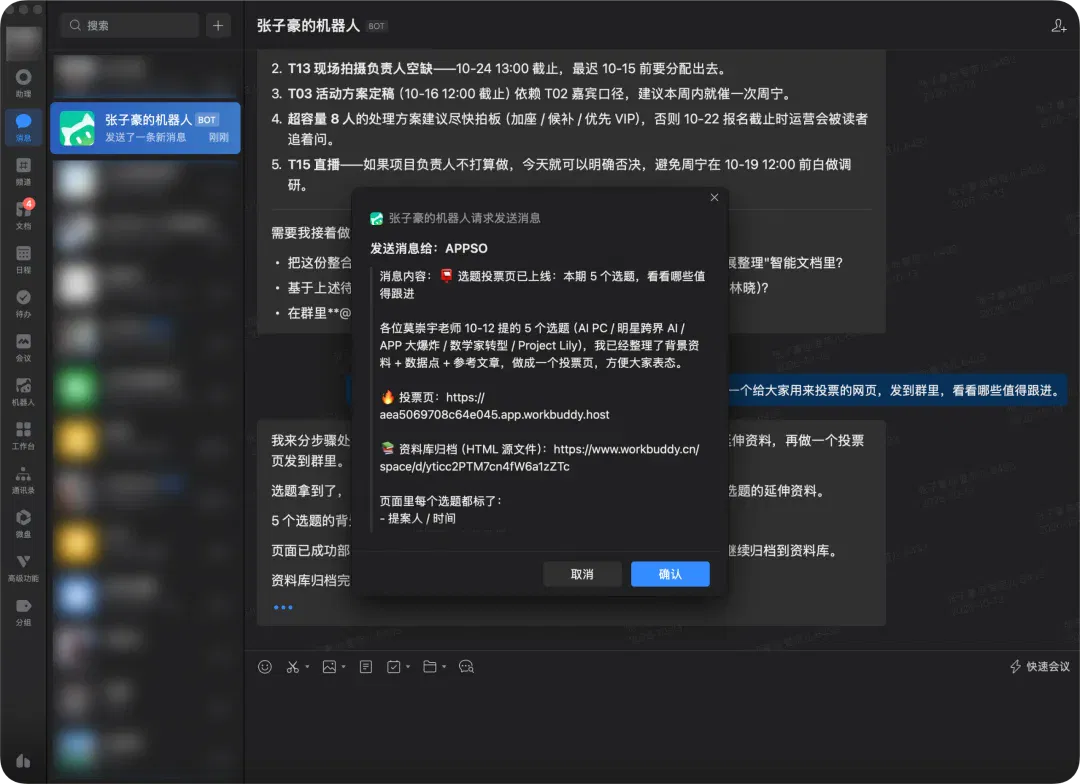Viewport: 1080px width, 784px height.
Task: Click 确认 to confirm sending message
Action: point(670,574)
